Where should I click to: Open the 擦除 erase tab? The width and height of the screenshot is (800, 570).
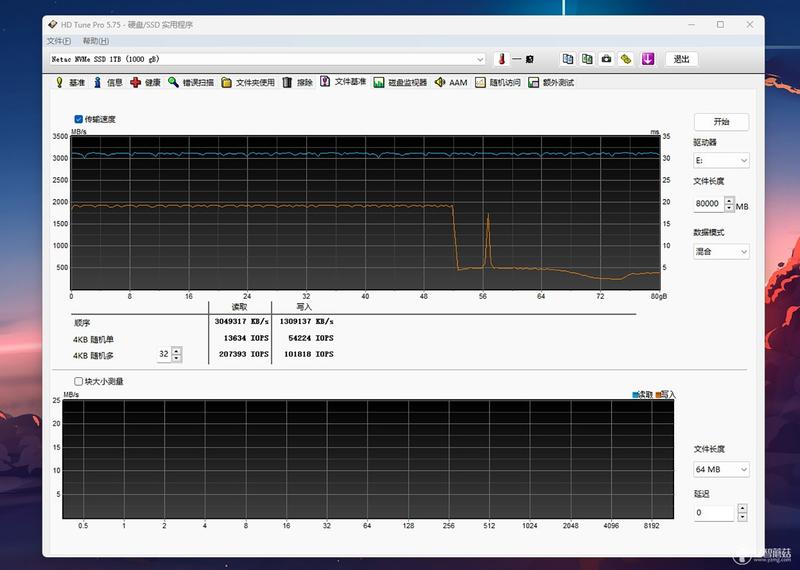(x=298, y=82)
